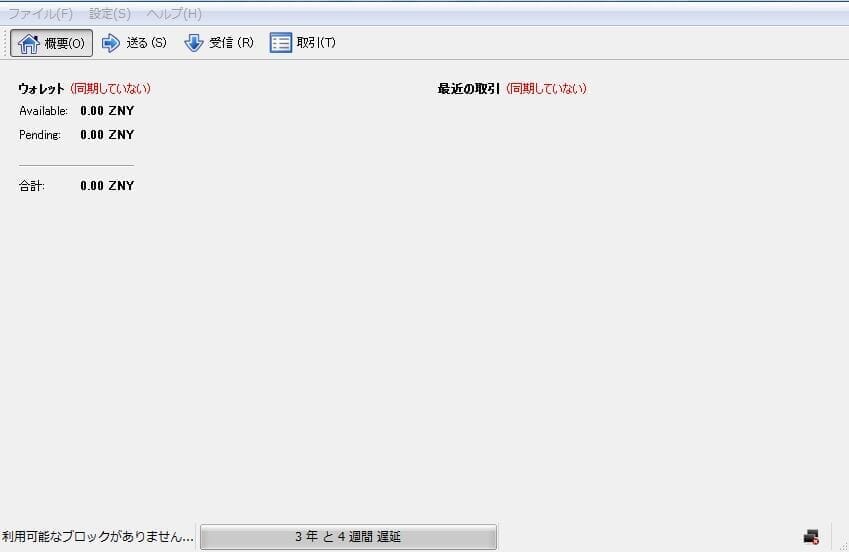Click the 最近の取引 heading
This screenshot has height=552, width=849.
(x=468, y=88)
